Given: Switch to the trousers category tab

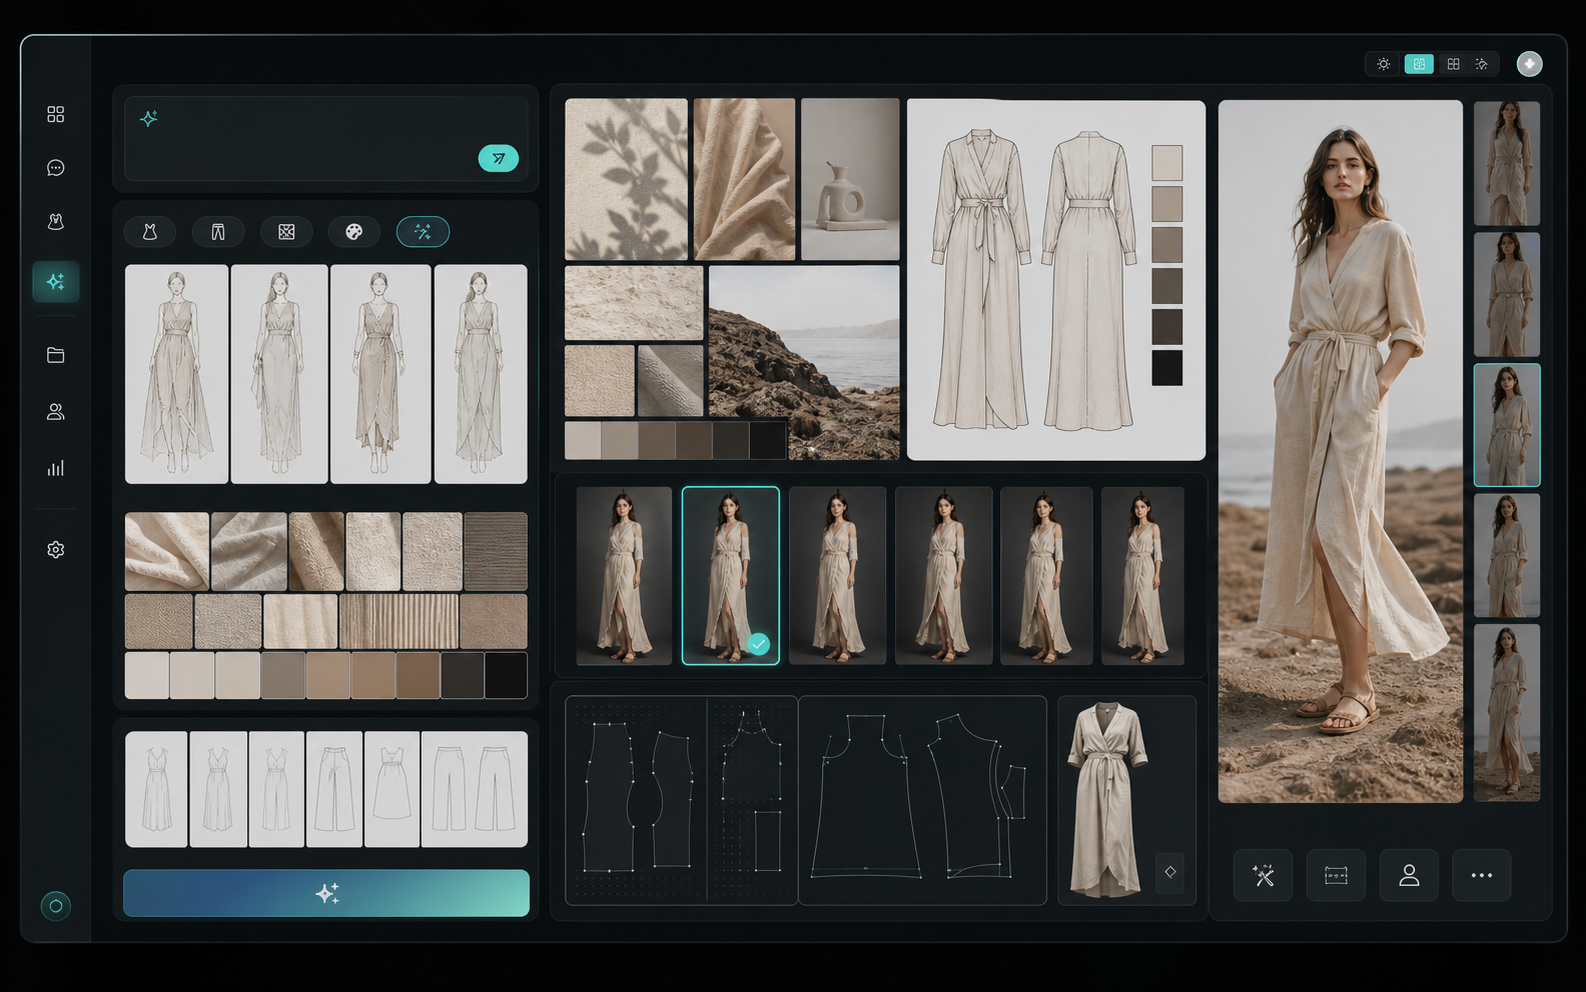Looking at the screenshot, I should (x=218, y=232).
